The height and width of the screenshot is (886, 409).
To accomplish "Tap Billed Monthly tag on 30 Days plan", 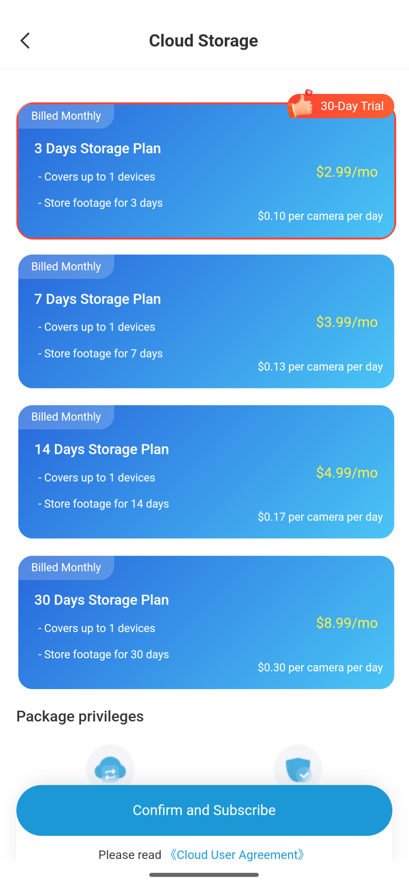I will [x=66, y=567].
